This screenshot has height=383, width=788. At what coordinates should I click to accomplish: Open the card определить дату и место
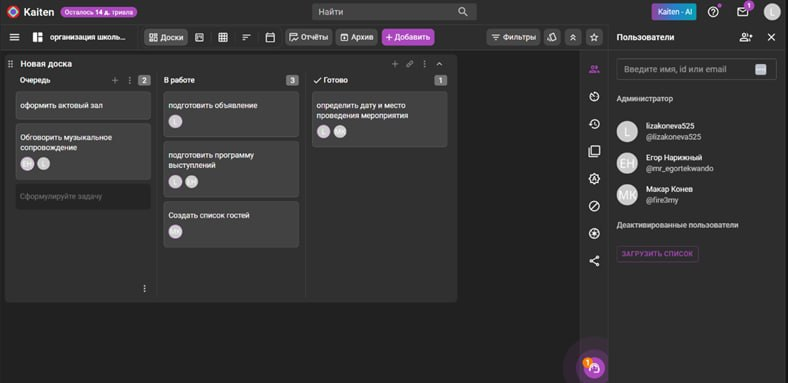(379, 119)
